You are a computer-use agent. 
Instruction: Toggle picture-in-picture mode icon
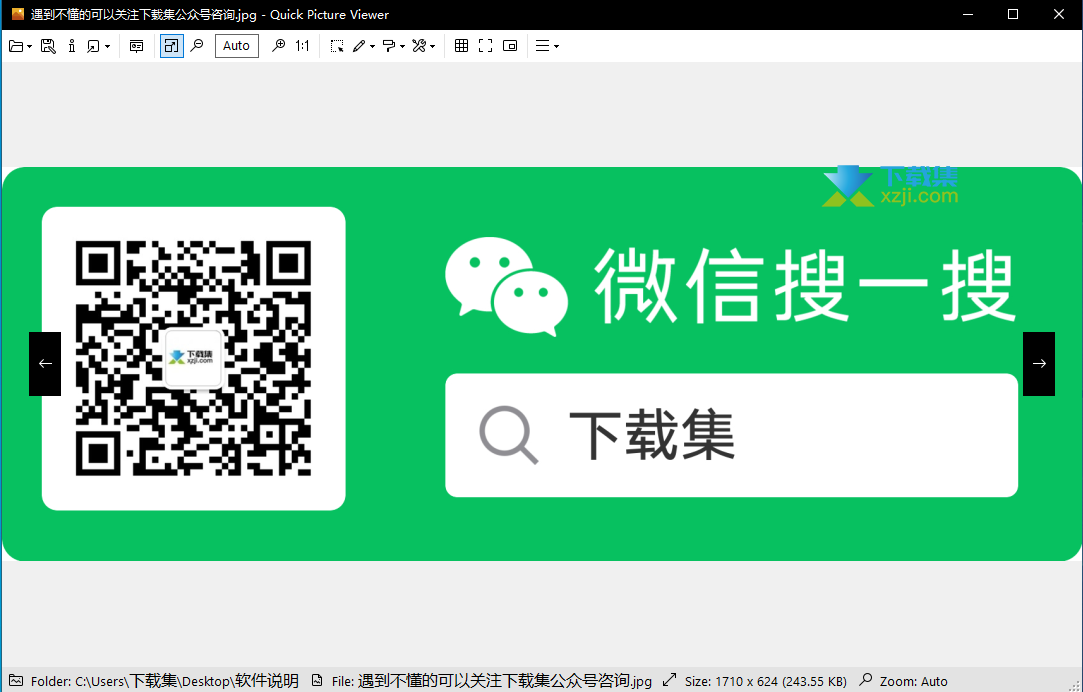[510, 46]
